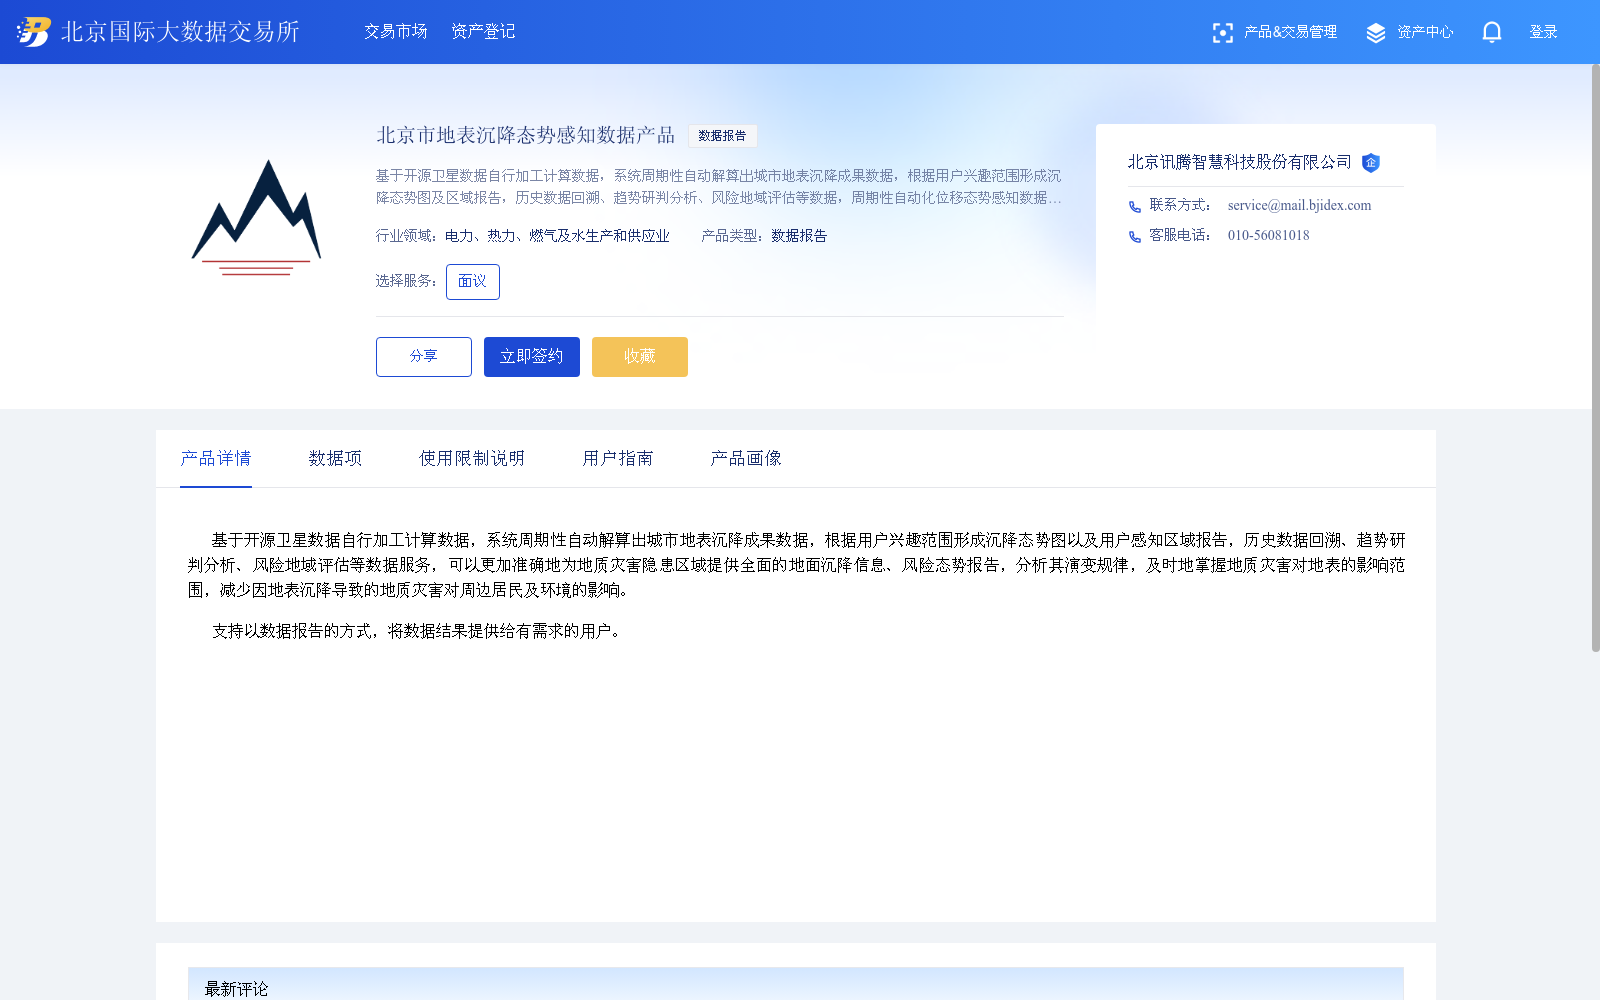Open 产品&交易管理 in the header
Image resolution: width=1600 pixels, height=1000 pixels.
click(1290, 32)
